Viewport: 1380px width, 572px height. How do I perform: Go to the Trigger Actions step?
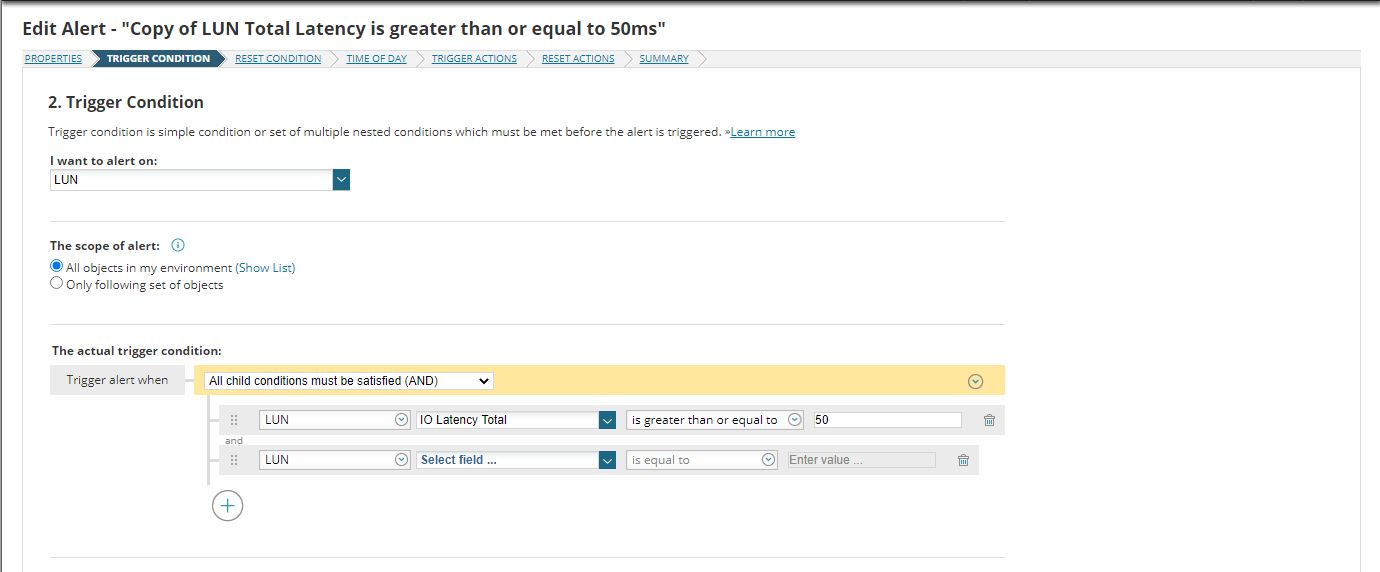point(474,59)
